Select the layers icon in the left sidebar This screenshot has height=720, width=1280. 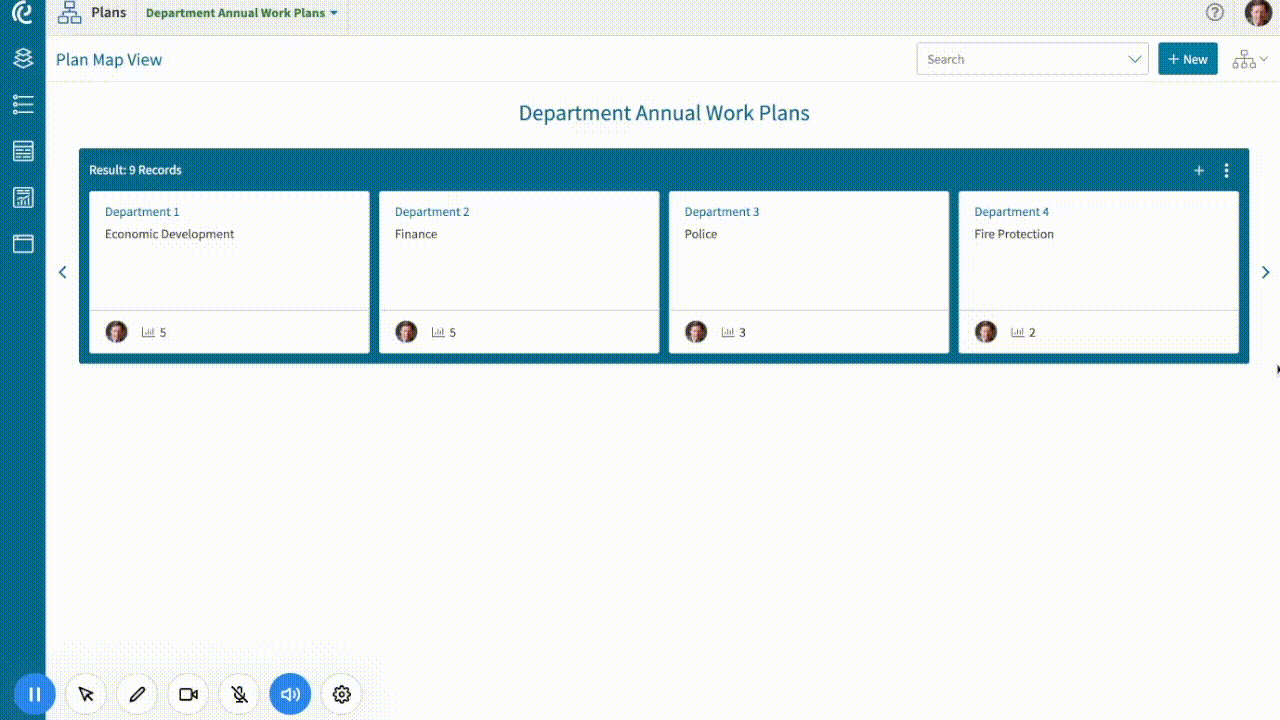pyautogui.click(x=22, y=58)
